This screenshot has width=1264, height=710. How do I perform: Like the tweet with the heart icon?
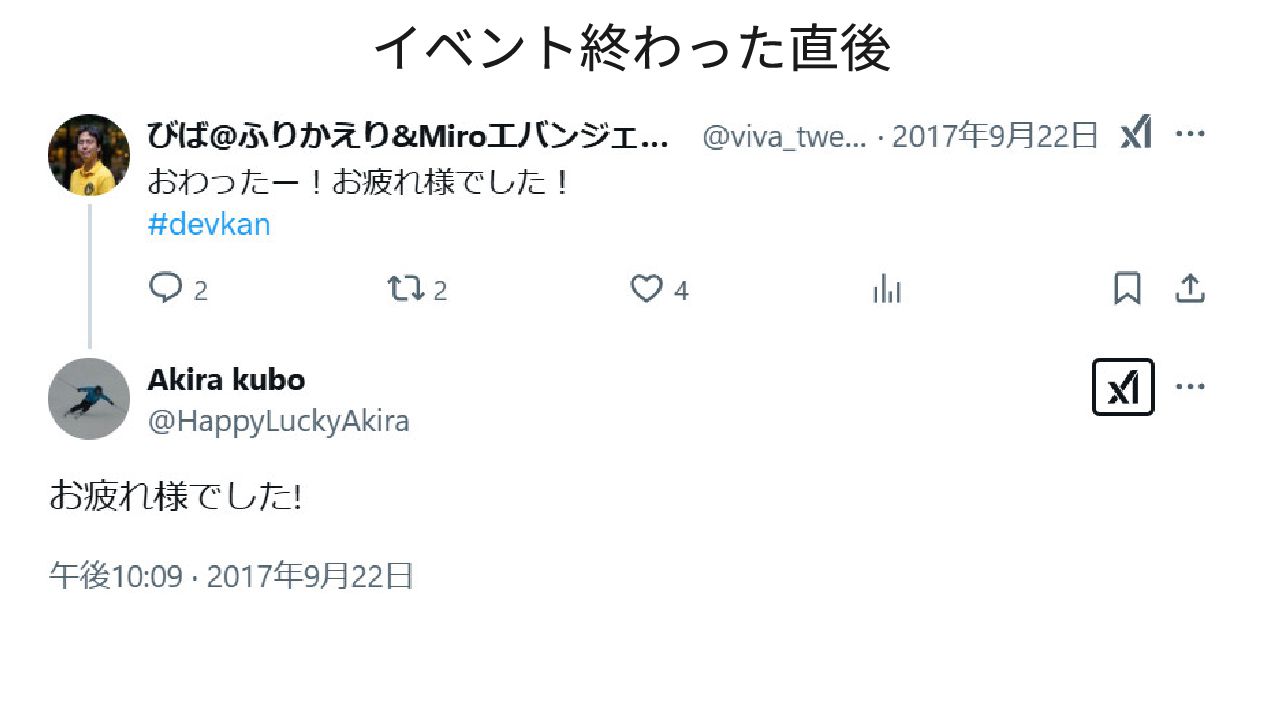647,289
